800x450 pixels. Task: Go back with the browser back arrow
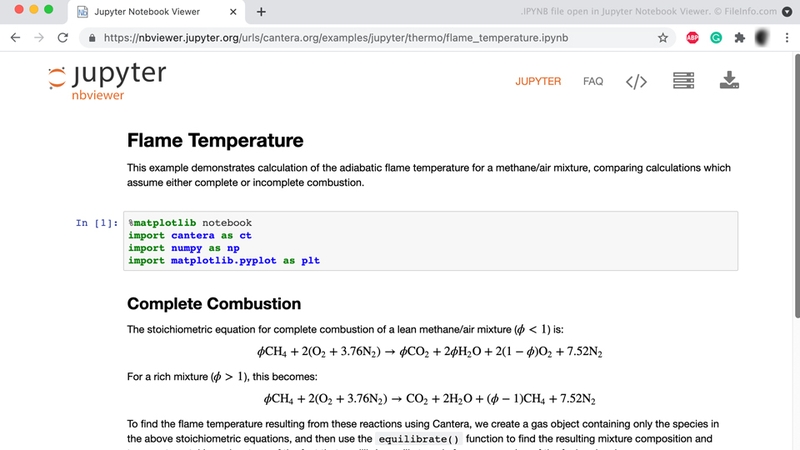pos(15,38)
